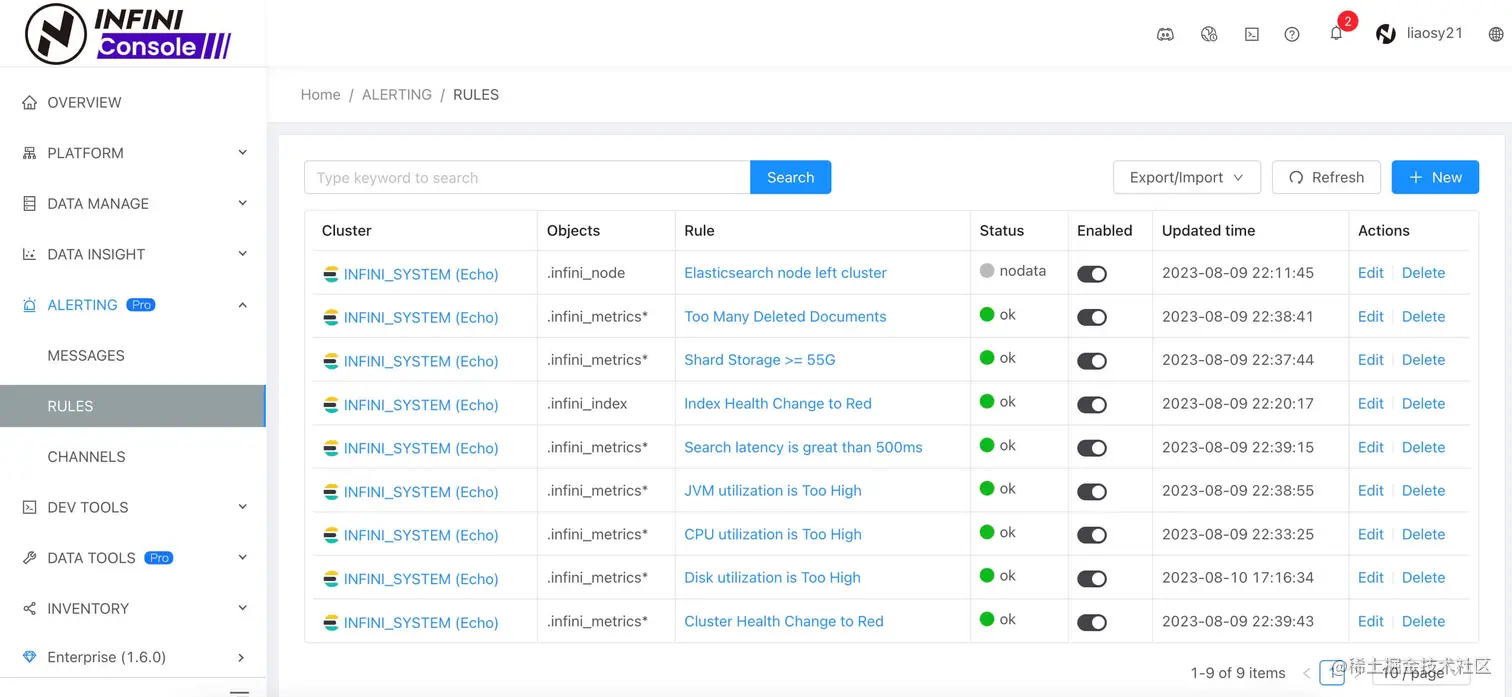Toggle Enabled switch for JVM utilization is Too High
This screenshot has width=1512, height=697.
pyautogui.click(x=1092, y=492)
